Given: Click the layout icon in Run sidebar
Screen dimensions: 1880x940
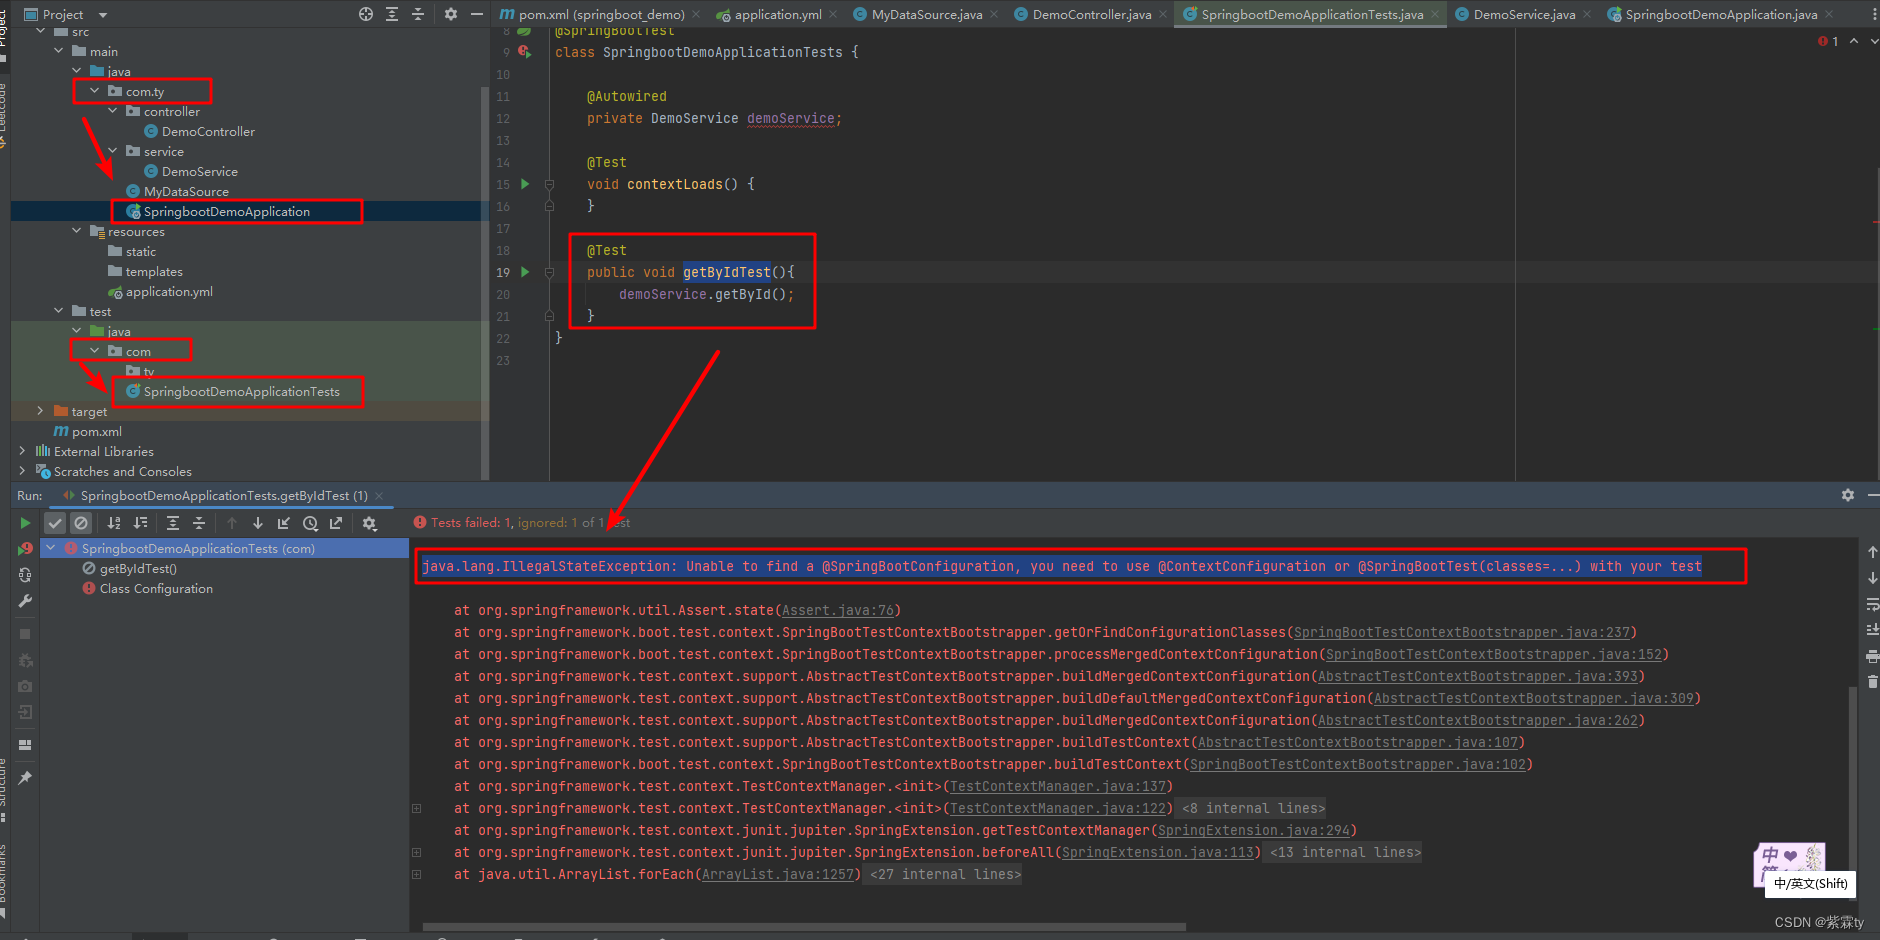Looking at the screenshot, I should click(25, 745).
